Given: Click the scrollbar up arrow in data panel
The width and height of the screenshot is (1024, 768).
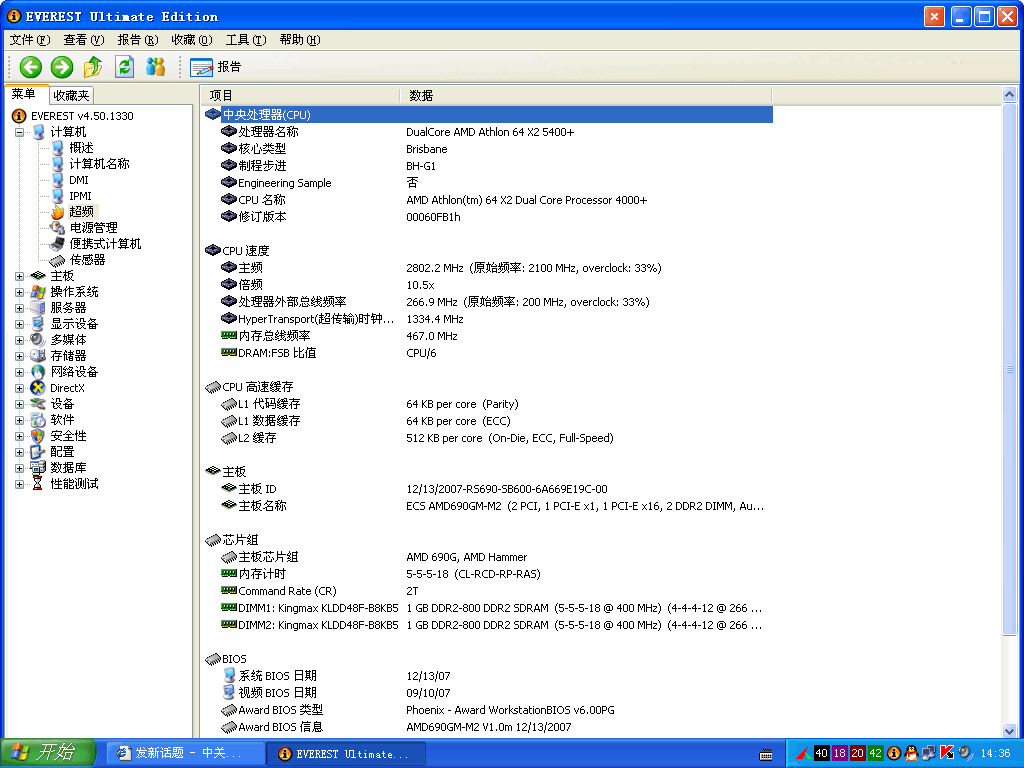Looking at the screenshot, I should tap(1010, 95).
